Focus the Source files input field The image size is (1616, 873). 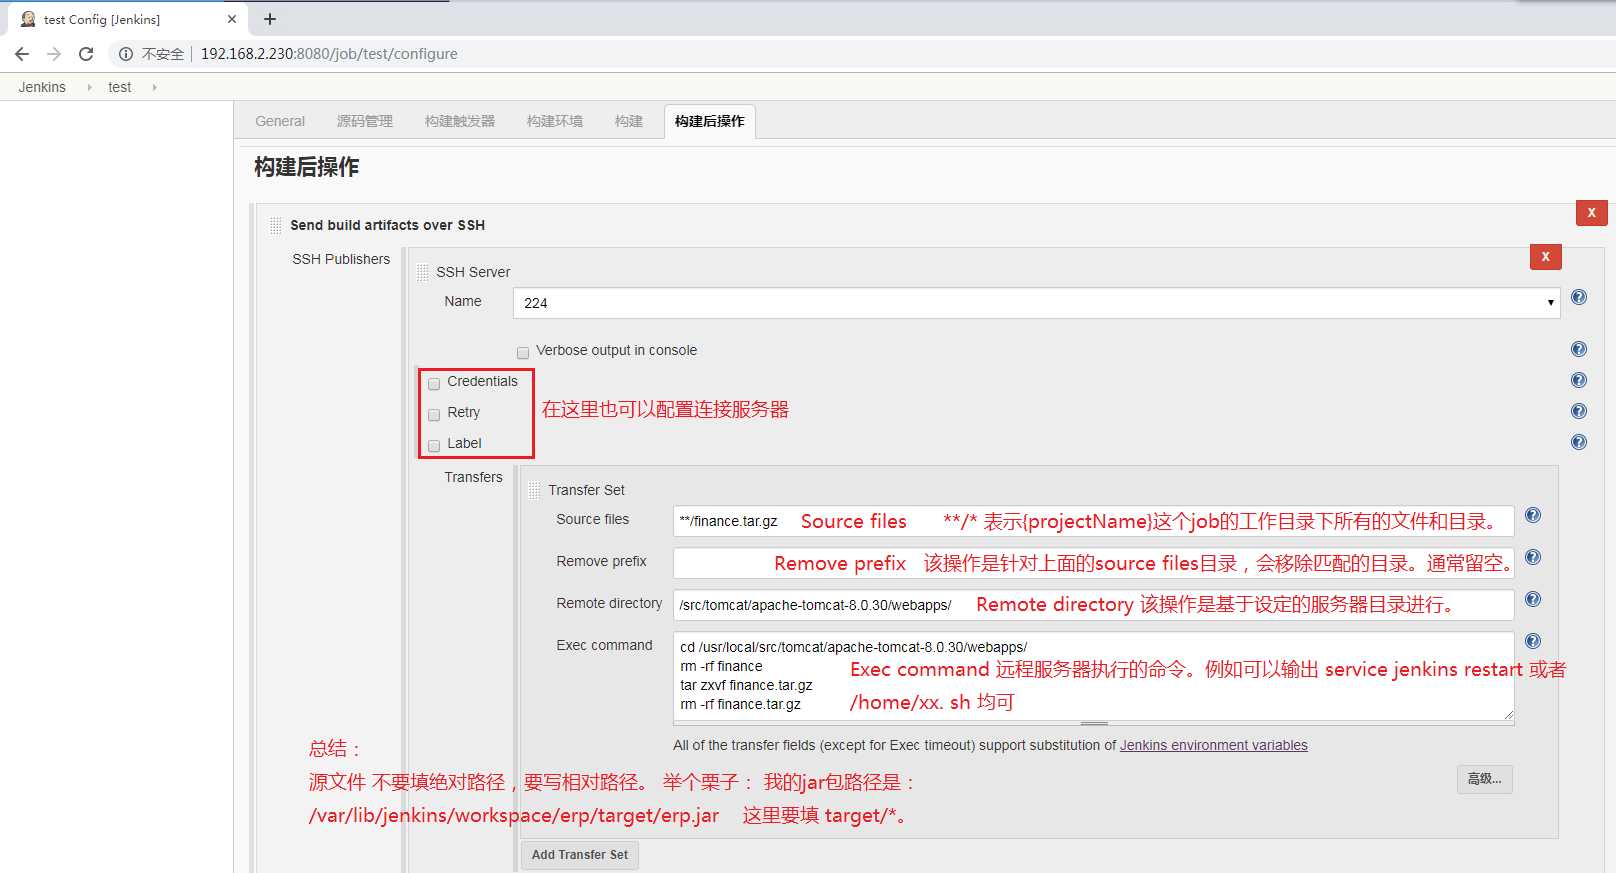tap(1093, 521)
